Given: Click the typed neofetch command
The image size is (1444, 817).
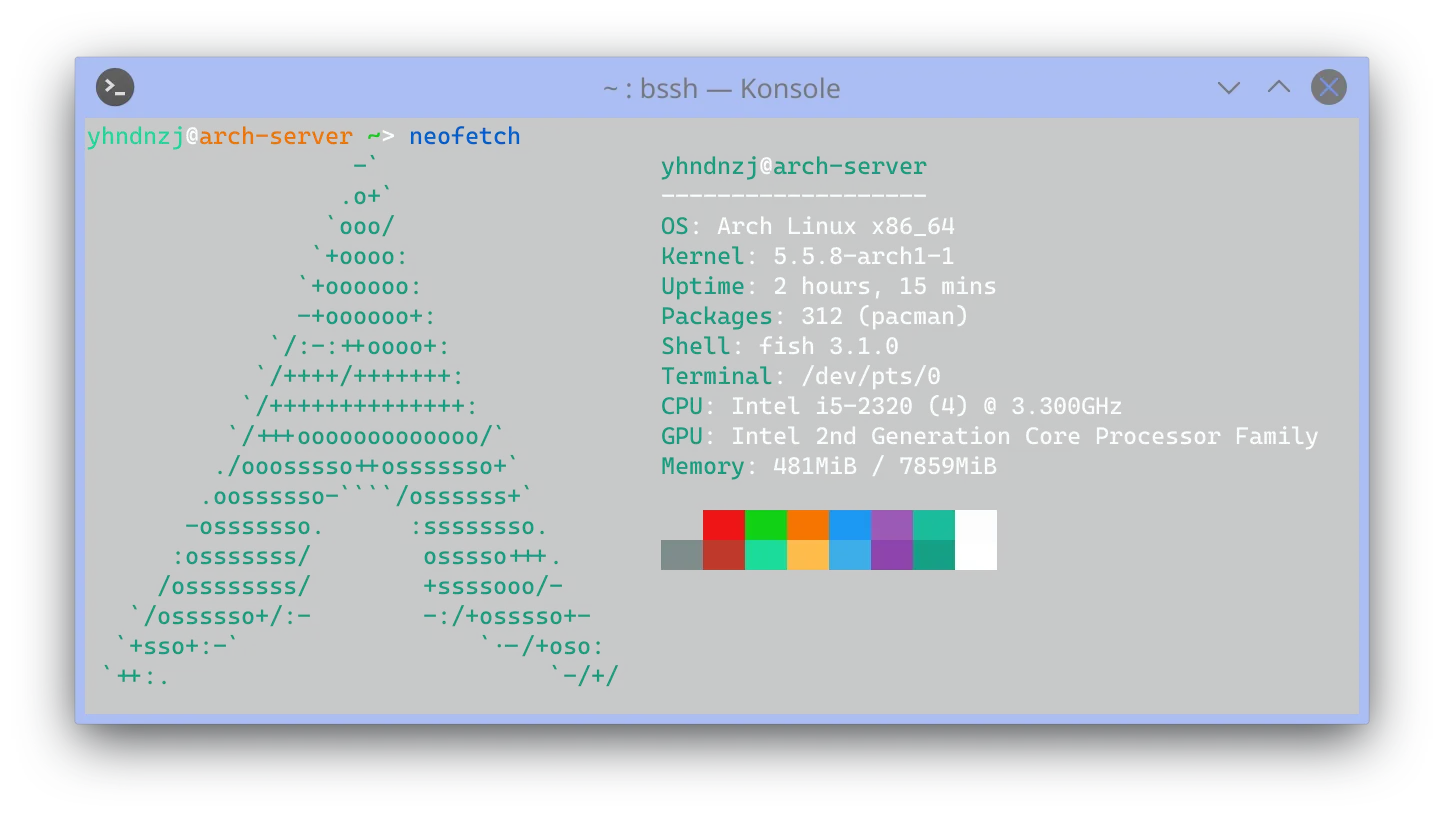Looking at the screenshot, I should (465, 136).
